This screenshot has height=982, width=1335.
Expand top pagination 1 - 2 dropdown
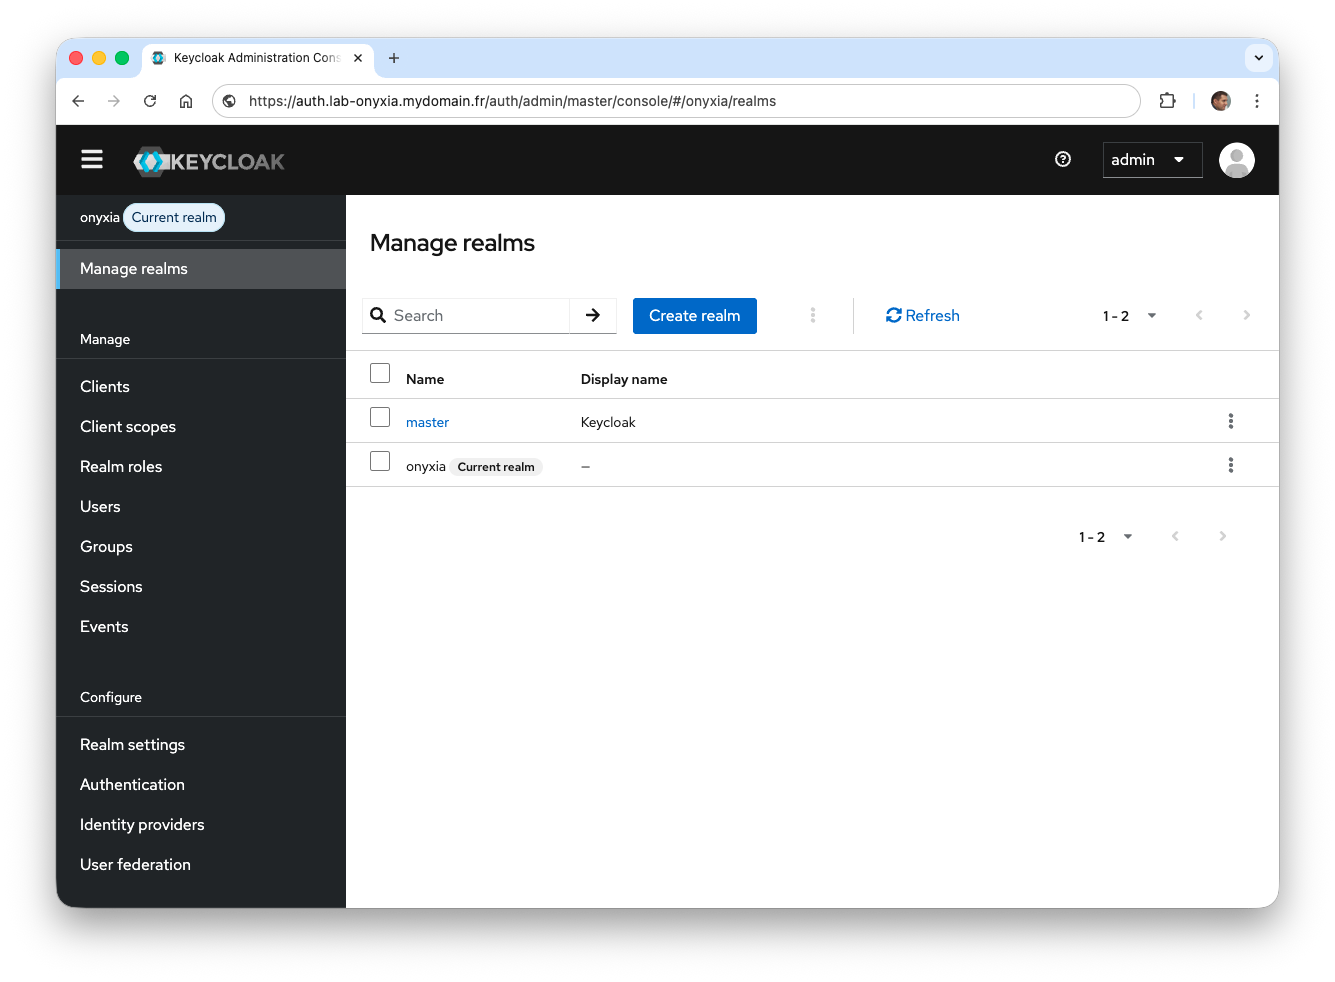click(1129, 316)
